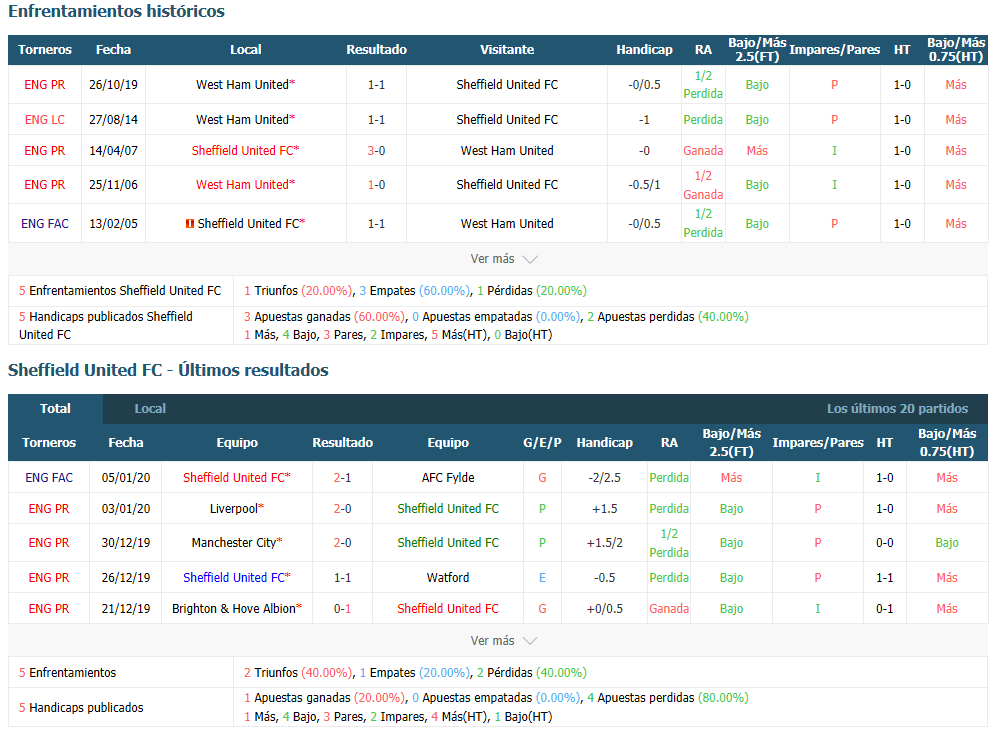Click the red card icon next to Sheffield United FC on 13/02/05
Viewport: 996px width, 731px height.
tap(189, 224)
